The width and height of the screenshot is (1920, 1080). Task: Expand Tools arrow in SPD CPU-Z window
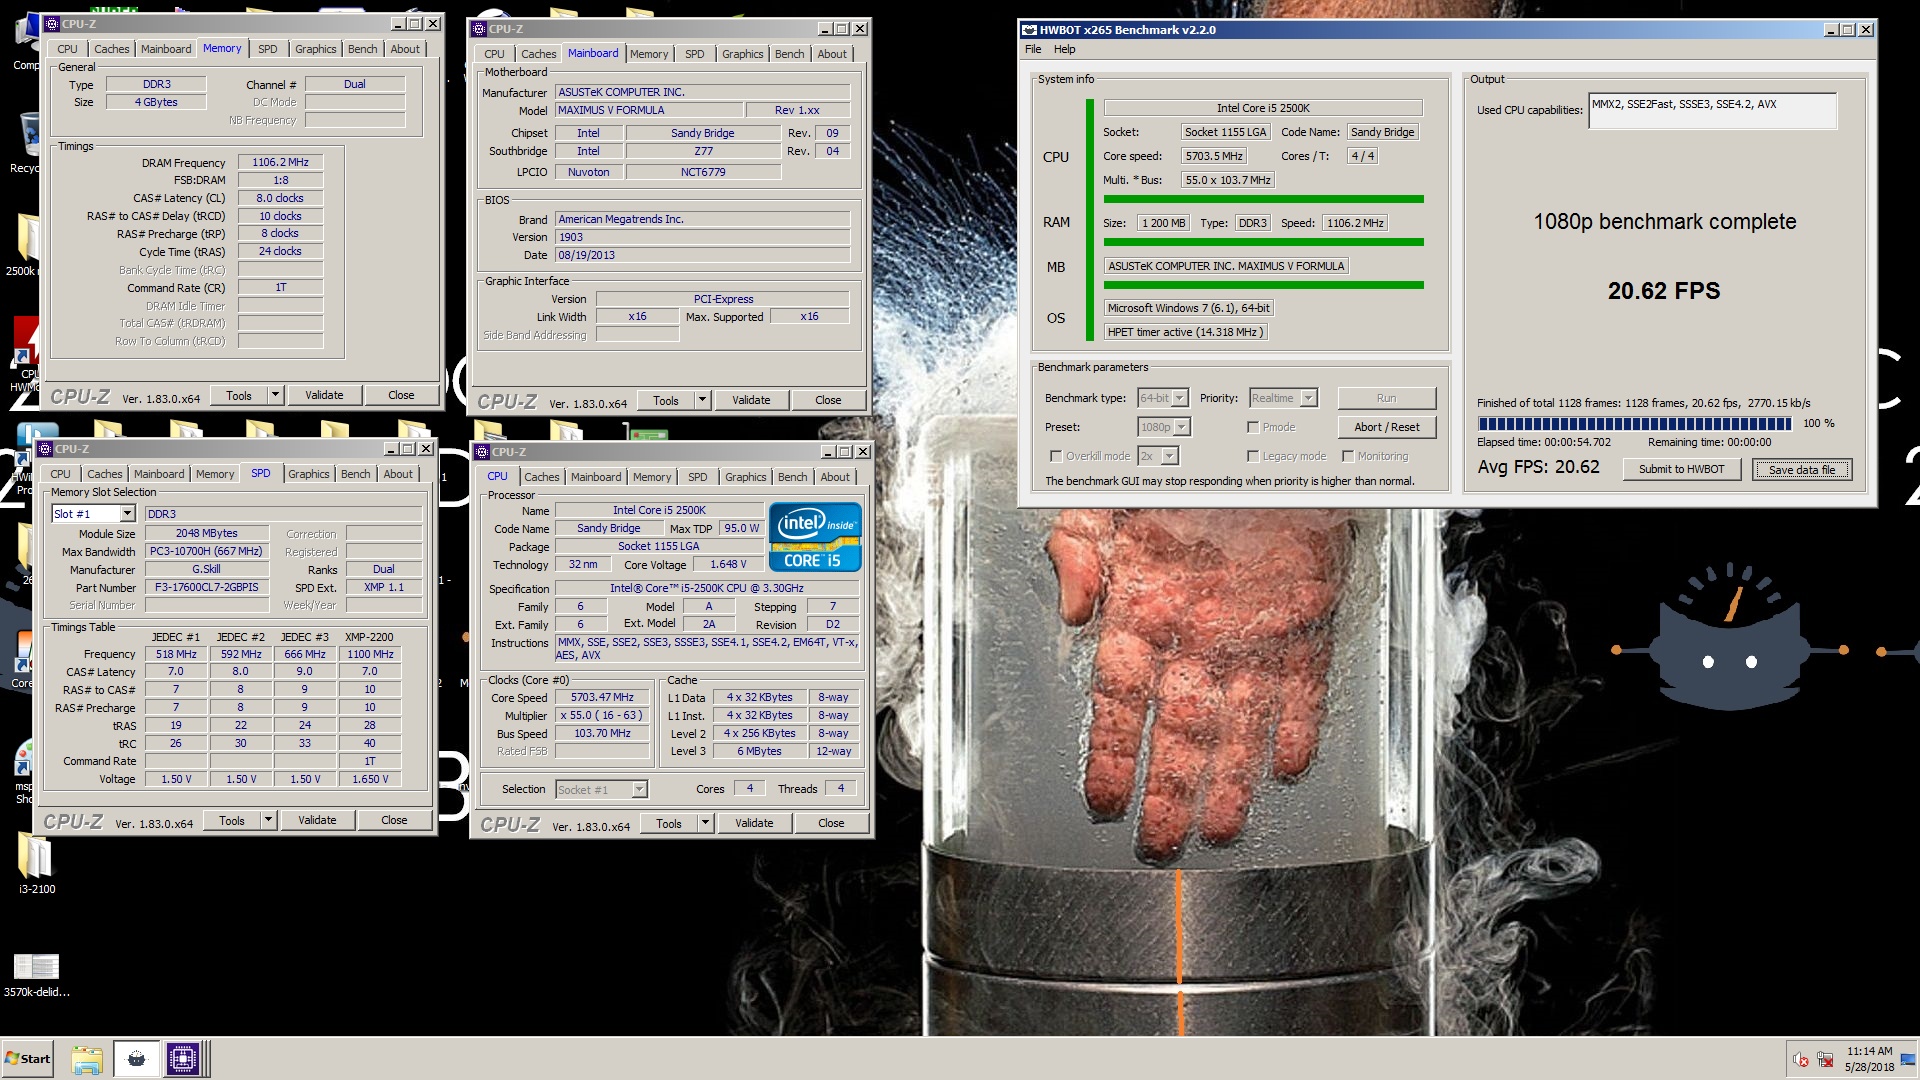[x=268, y=820]
